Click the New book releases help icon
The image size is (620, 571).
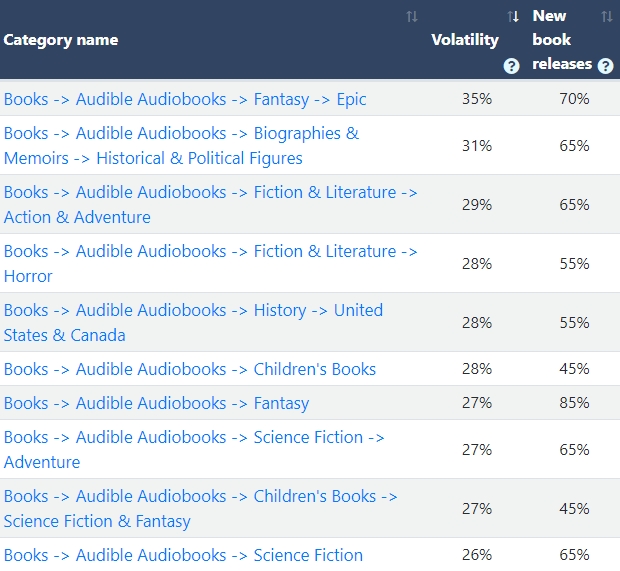pos(605,66)
